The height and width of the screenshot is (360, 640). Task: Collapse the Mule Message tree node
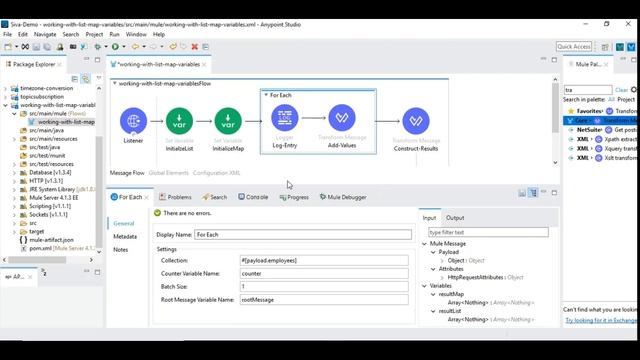pos(424,244)
